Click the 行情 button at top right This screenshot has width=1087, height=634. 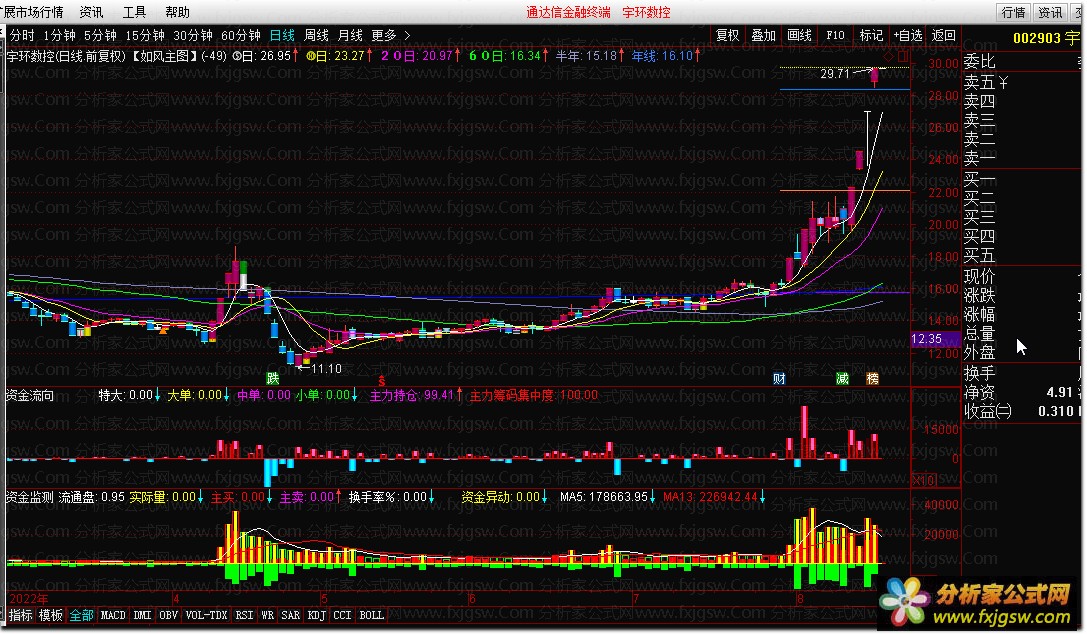click(1013, 12)
